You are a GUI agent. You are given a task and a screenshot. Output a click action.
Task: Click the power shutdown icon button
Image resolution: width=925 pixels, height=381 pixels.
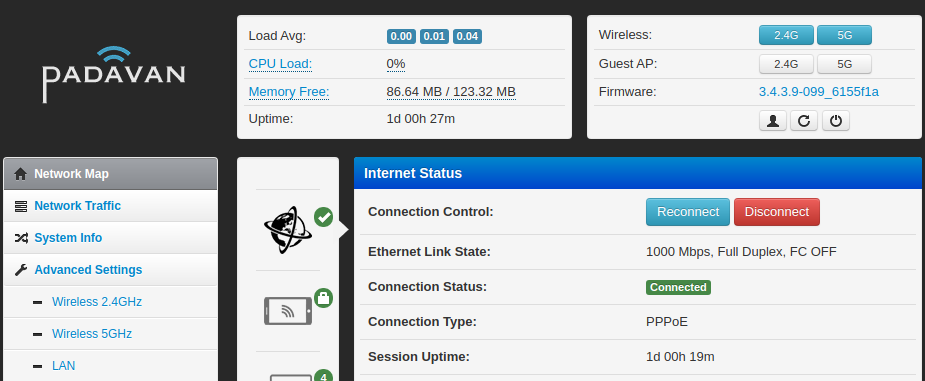click(835, 121)
